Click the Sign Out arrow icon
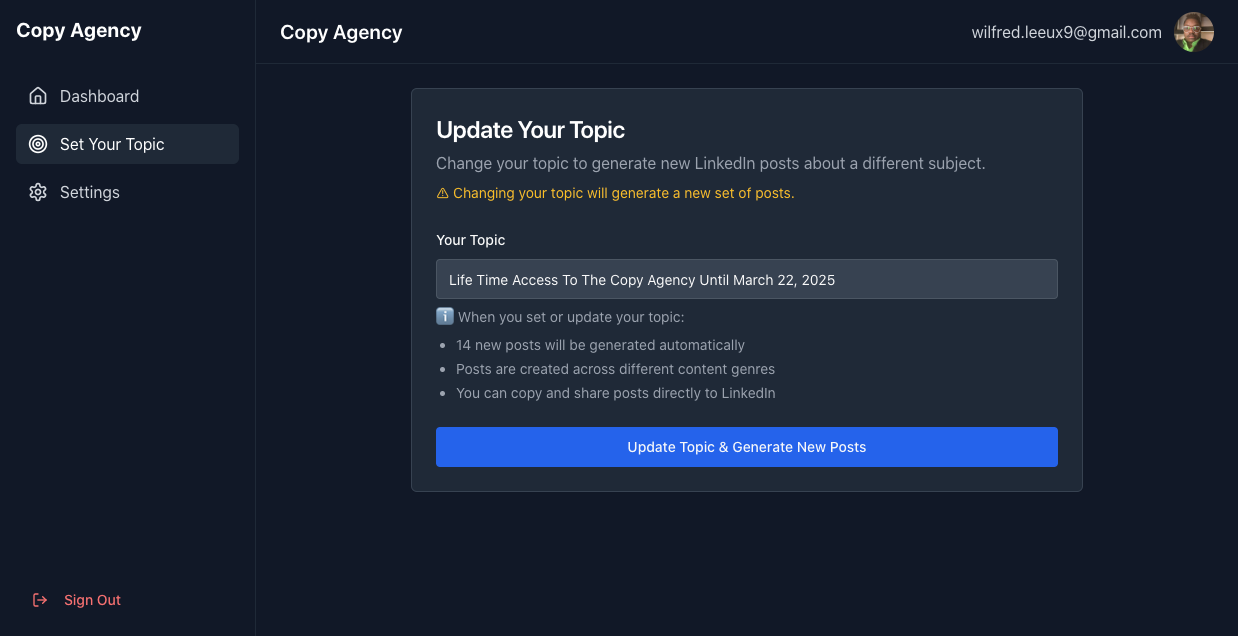1238x636 pixels. tap(40, 600)
